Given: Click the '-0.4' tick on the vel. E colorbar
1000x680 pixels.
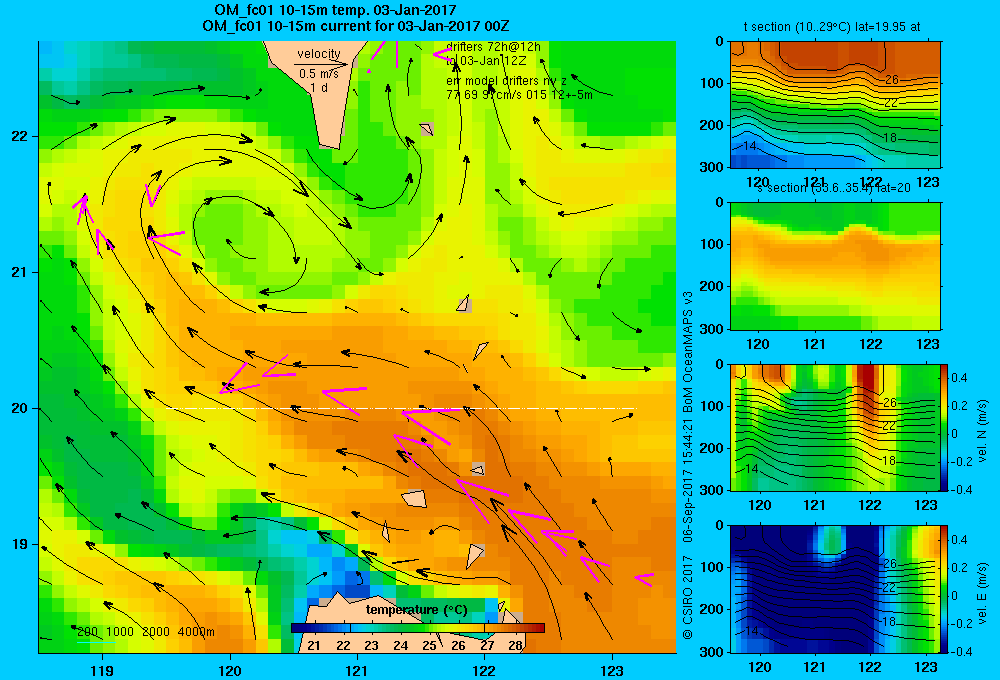Looking at the screenshot, I should tap(961, 651).
